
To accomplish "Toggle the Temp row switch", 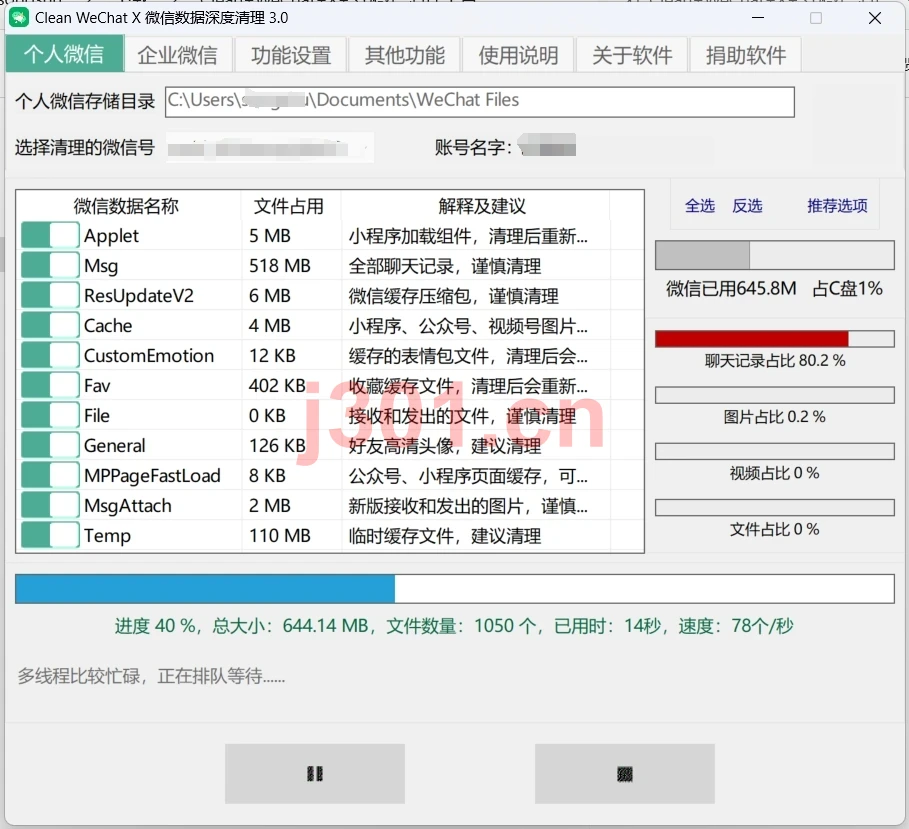I will click(50, 535).
